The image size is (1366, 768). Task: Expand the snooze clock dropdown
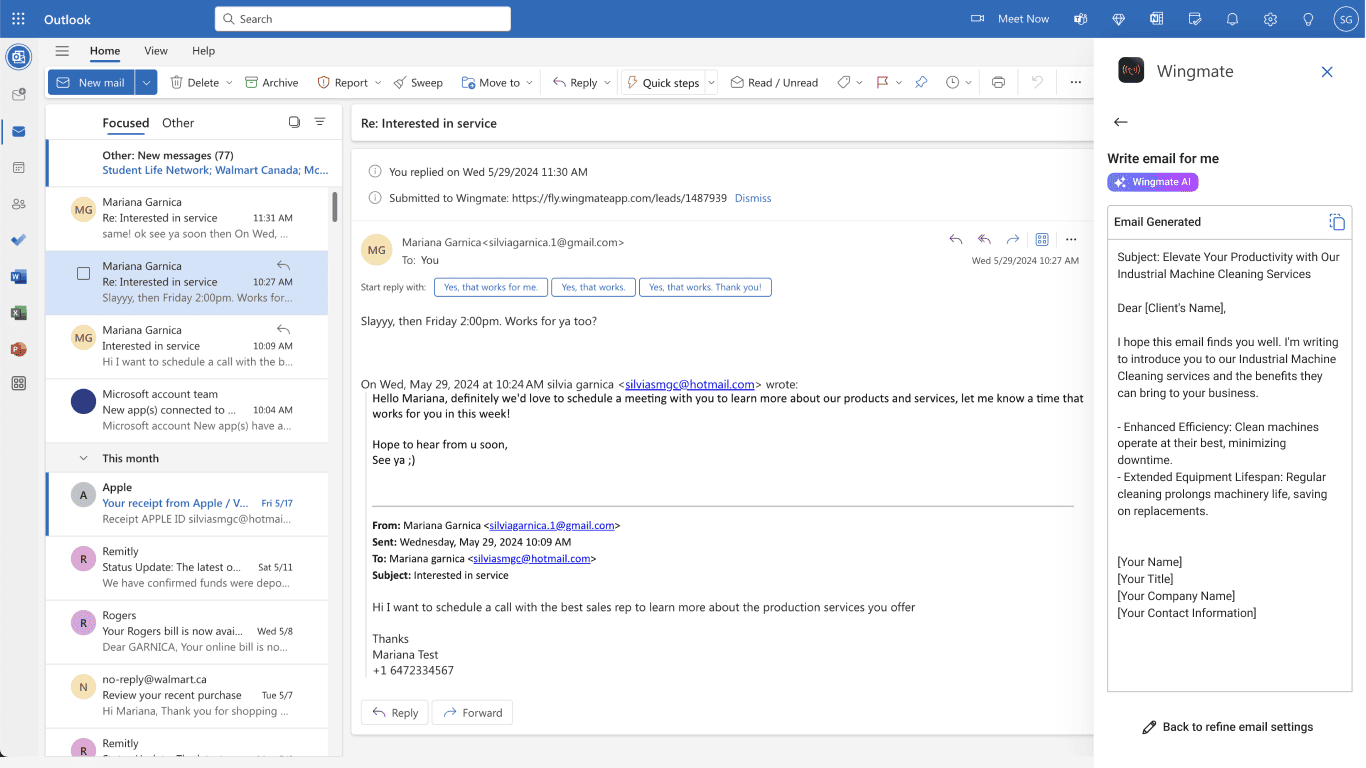(x=968, y=83)
